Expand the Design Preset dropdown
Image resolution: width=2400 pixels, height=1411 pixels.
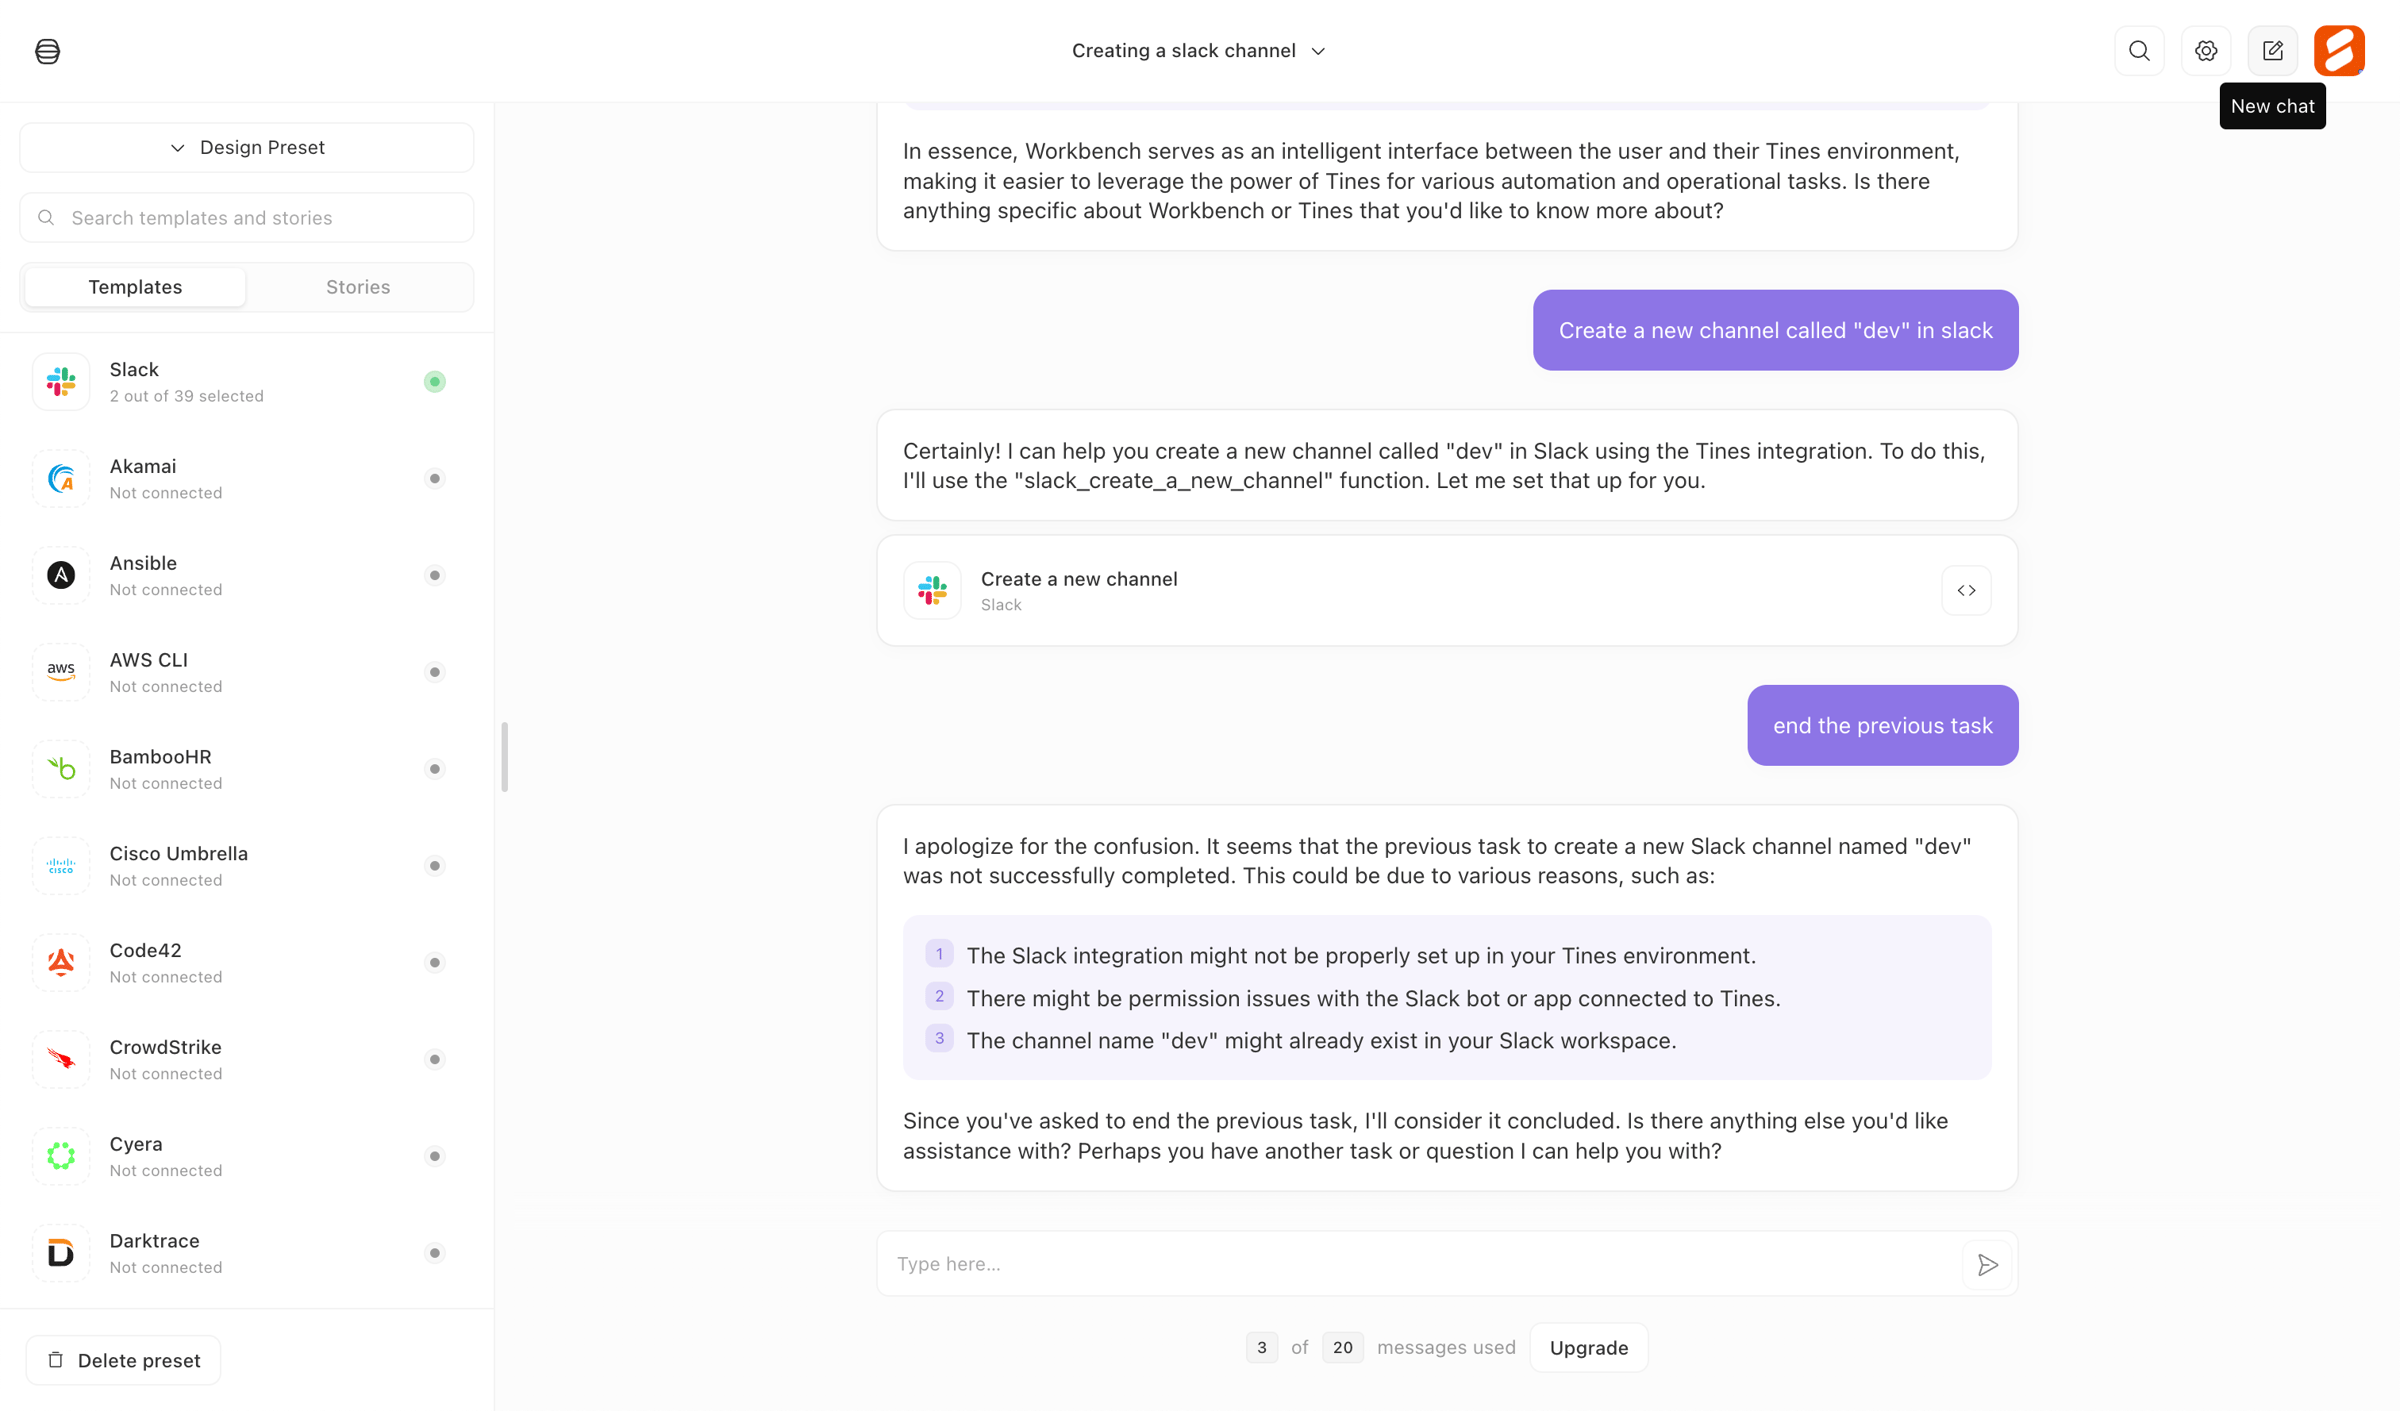[x=247, y=148]
